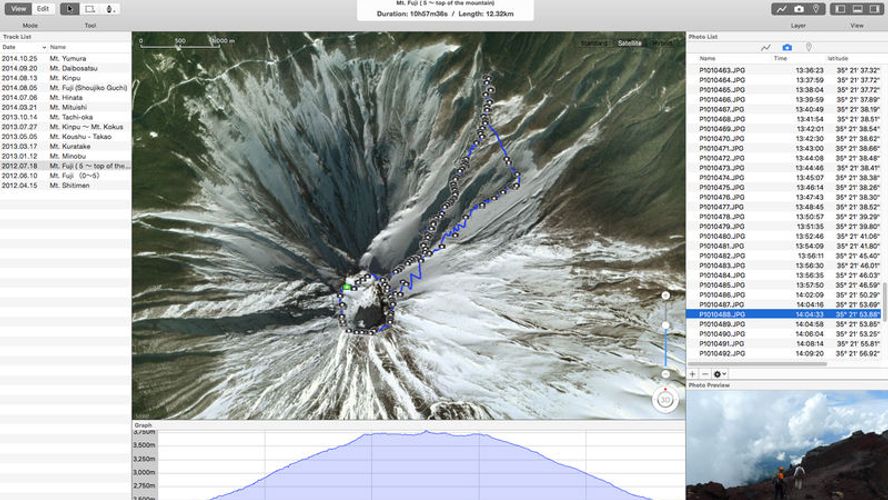888x500 pixels.
Task: Click the elevation graph peak area
Action: (x=426, y=434)
